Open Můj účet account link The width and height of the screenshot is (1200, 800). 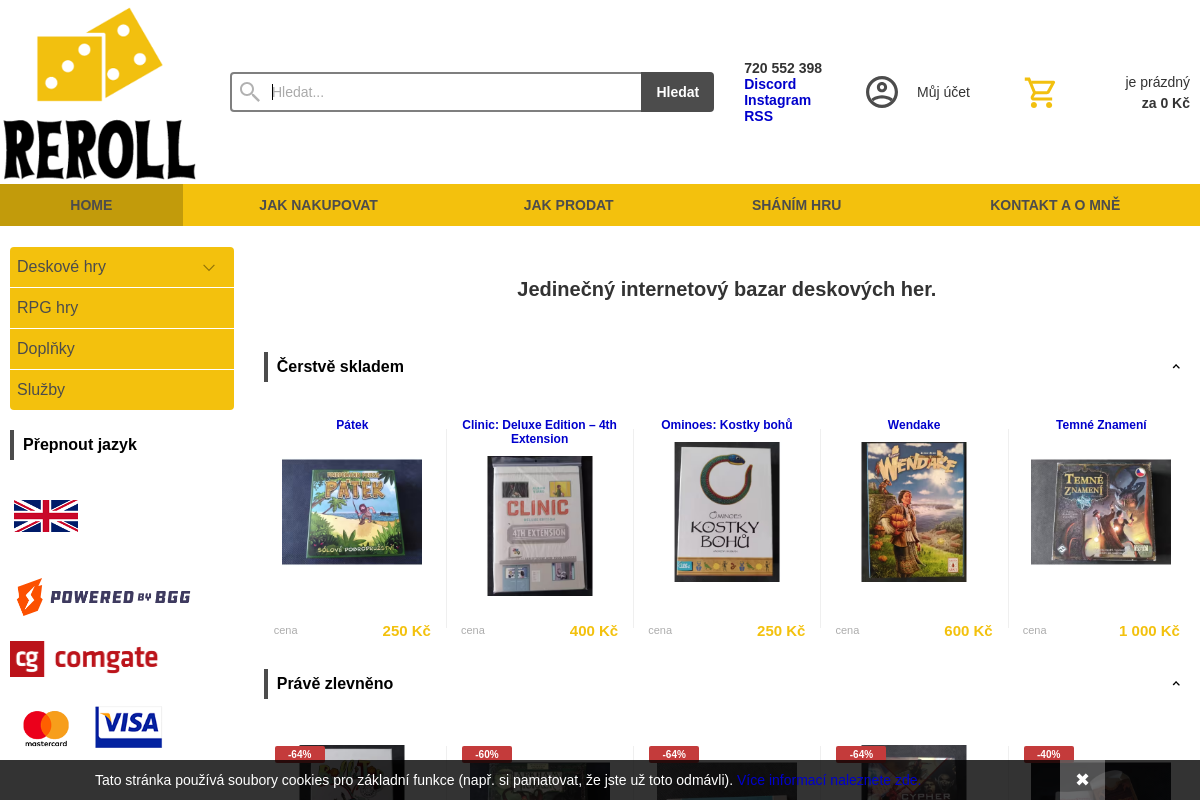pos(943,92)
